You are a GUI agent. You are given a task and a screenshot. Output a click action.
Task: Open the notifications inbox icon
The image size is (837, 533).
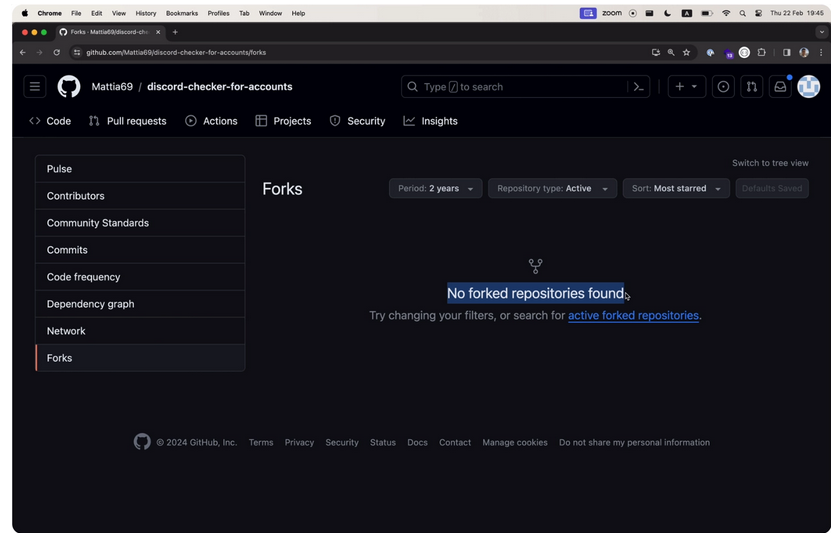click(x=780, y=87)
